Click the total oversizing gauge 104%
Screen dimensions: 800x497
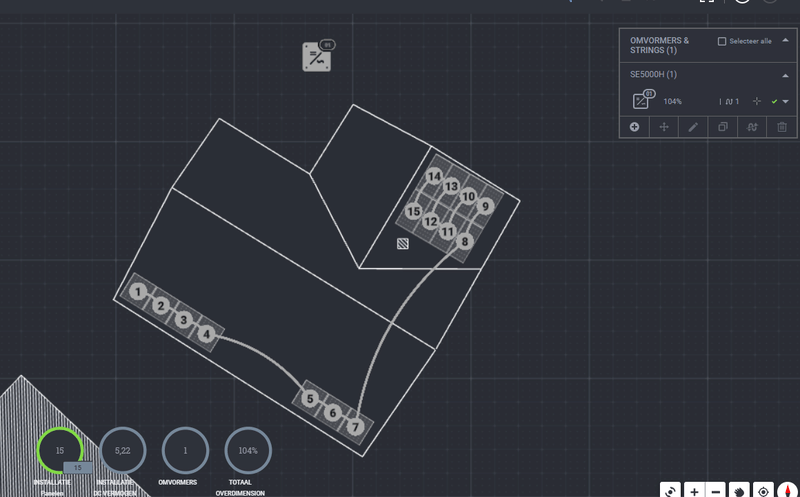pyautogui.click(x=248, y=451)
